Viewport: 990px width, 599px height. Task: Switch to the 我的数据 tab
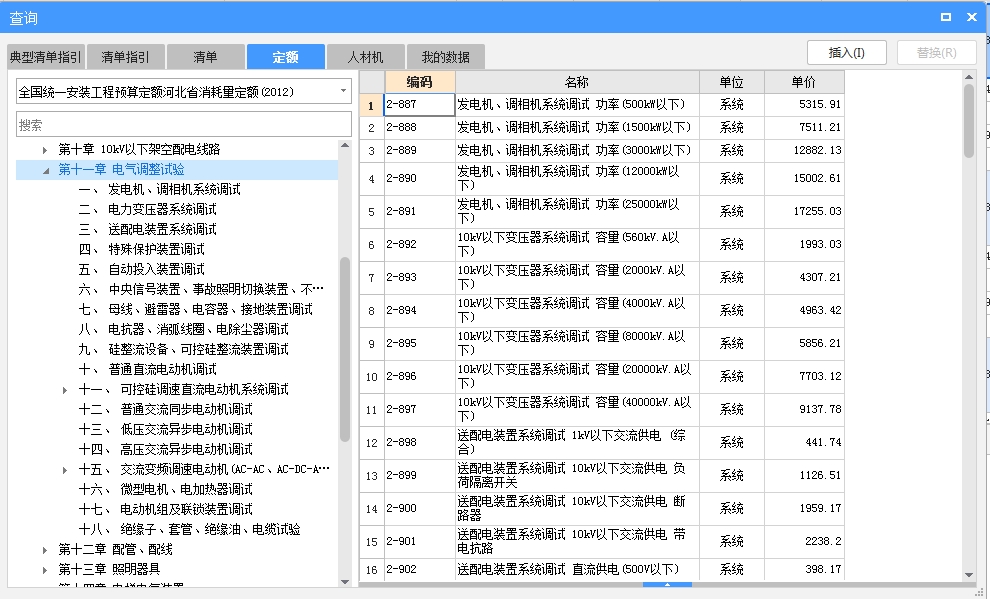coord(445,57)
